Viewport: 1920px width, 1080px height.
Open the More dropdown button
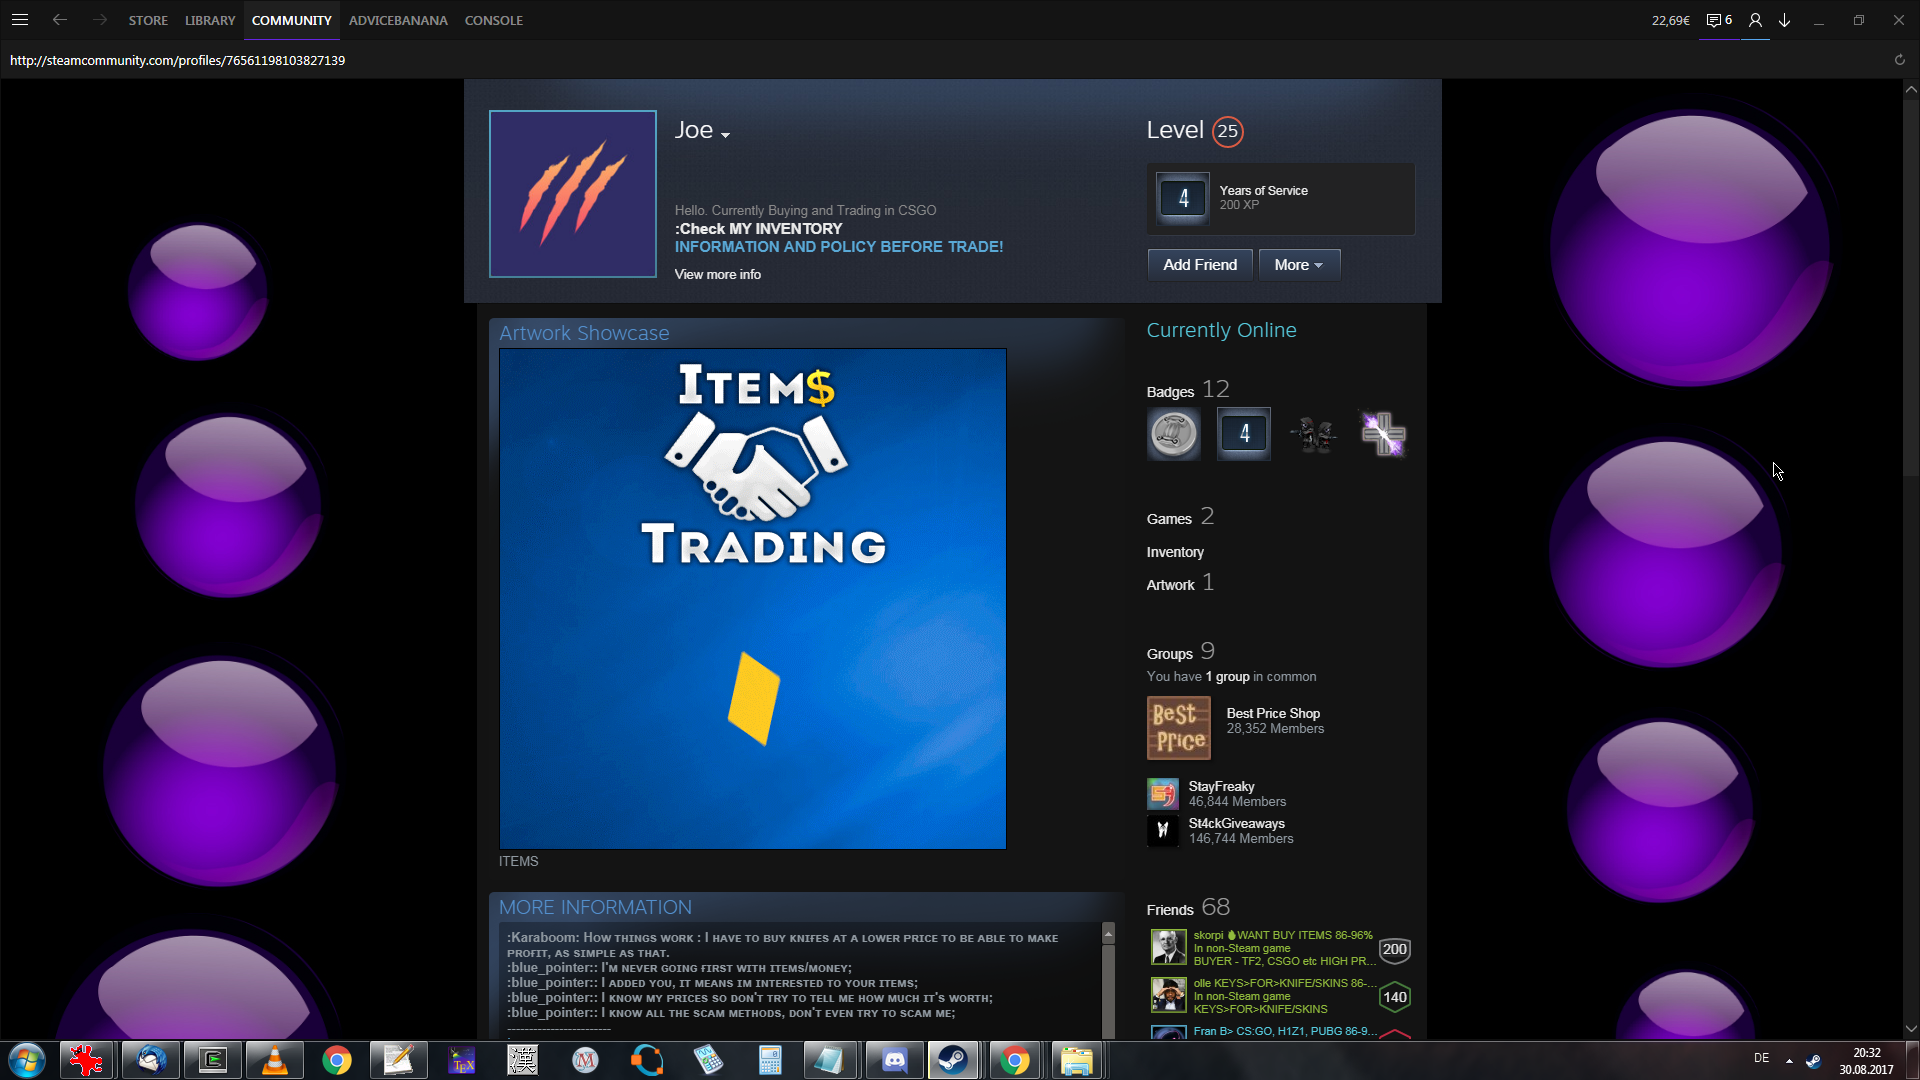pyautogui.click(x=1298, y=265)
